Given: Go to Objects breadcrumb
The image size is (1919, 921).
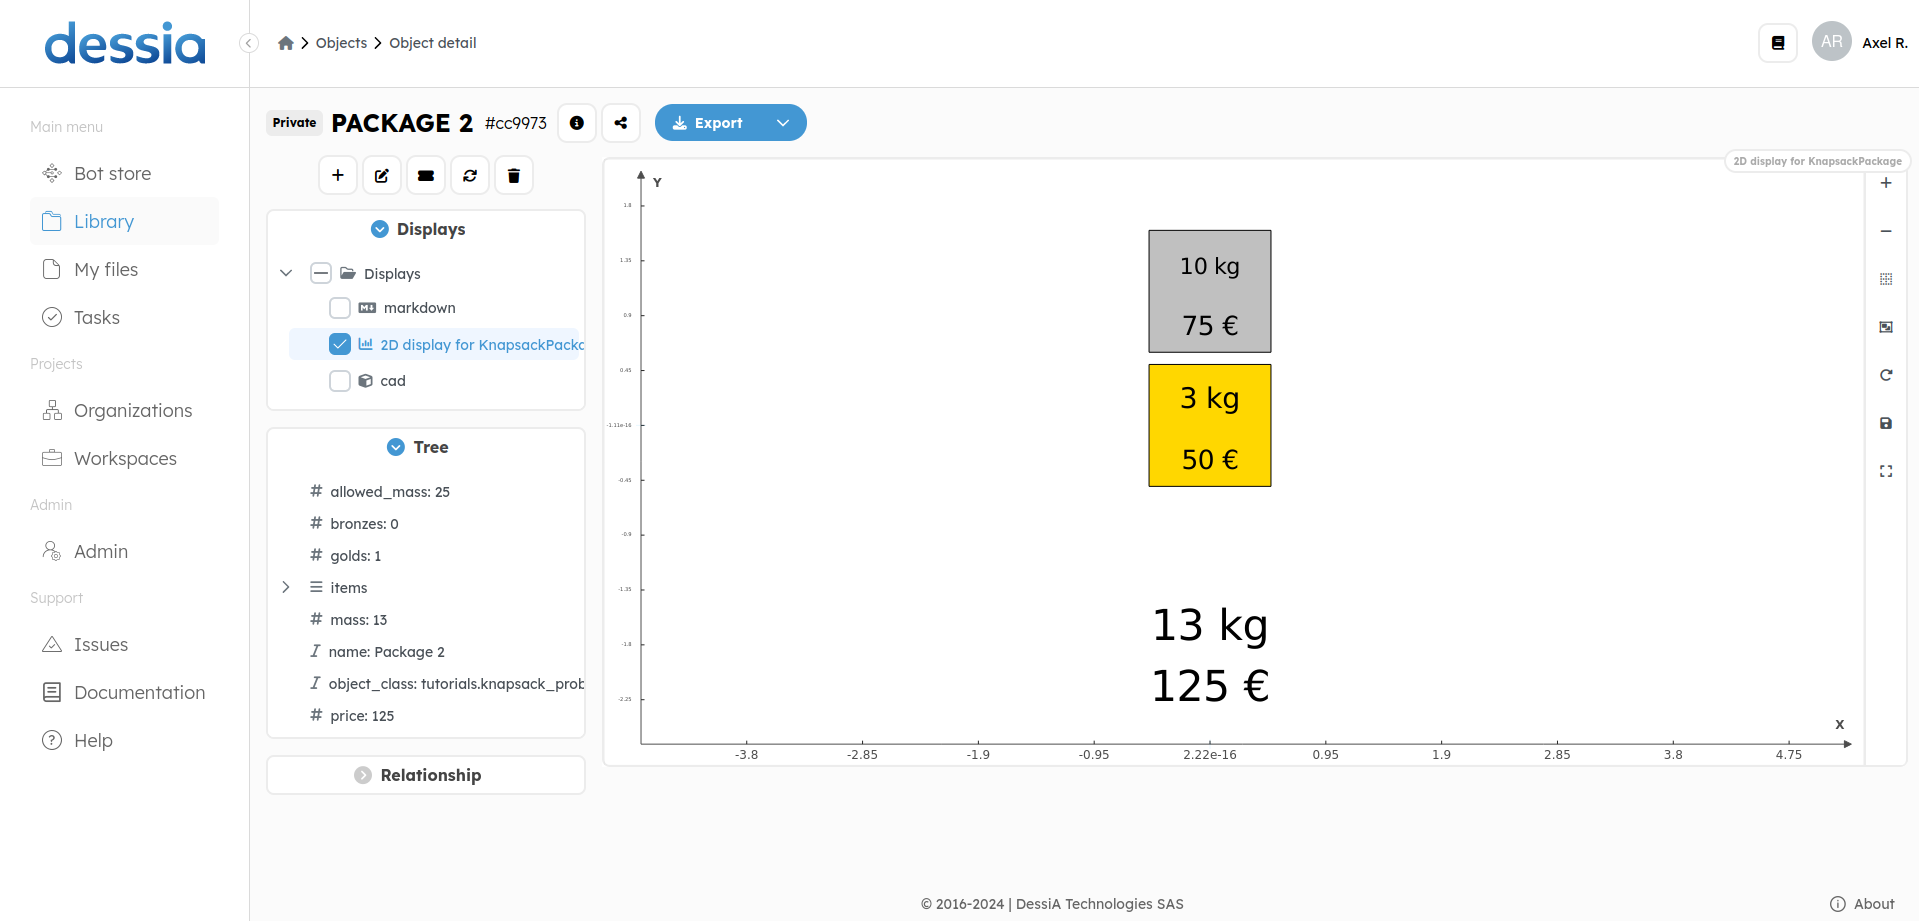Looking at the screenshot, I should (342, 43).
